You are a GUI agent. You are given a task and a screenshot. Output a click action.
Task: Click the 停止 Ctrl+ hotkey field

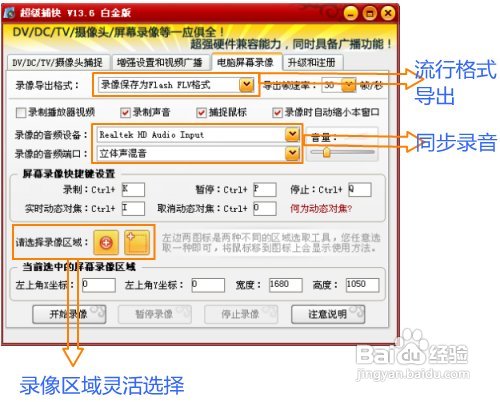(x=360, y=189)
